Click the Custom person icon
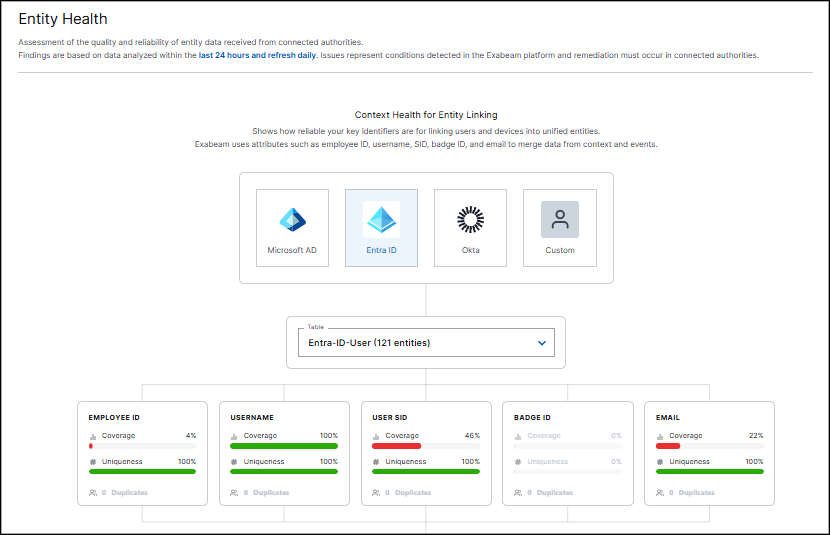 560,220
